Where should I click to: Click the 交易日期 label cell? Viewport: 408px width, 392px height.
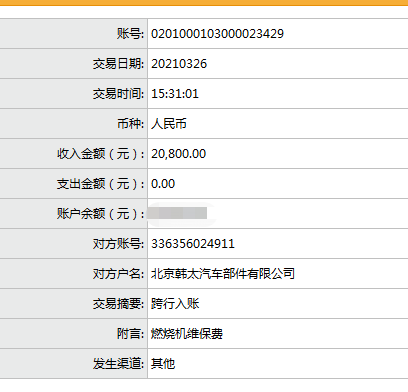[x=73, y=64]
